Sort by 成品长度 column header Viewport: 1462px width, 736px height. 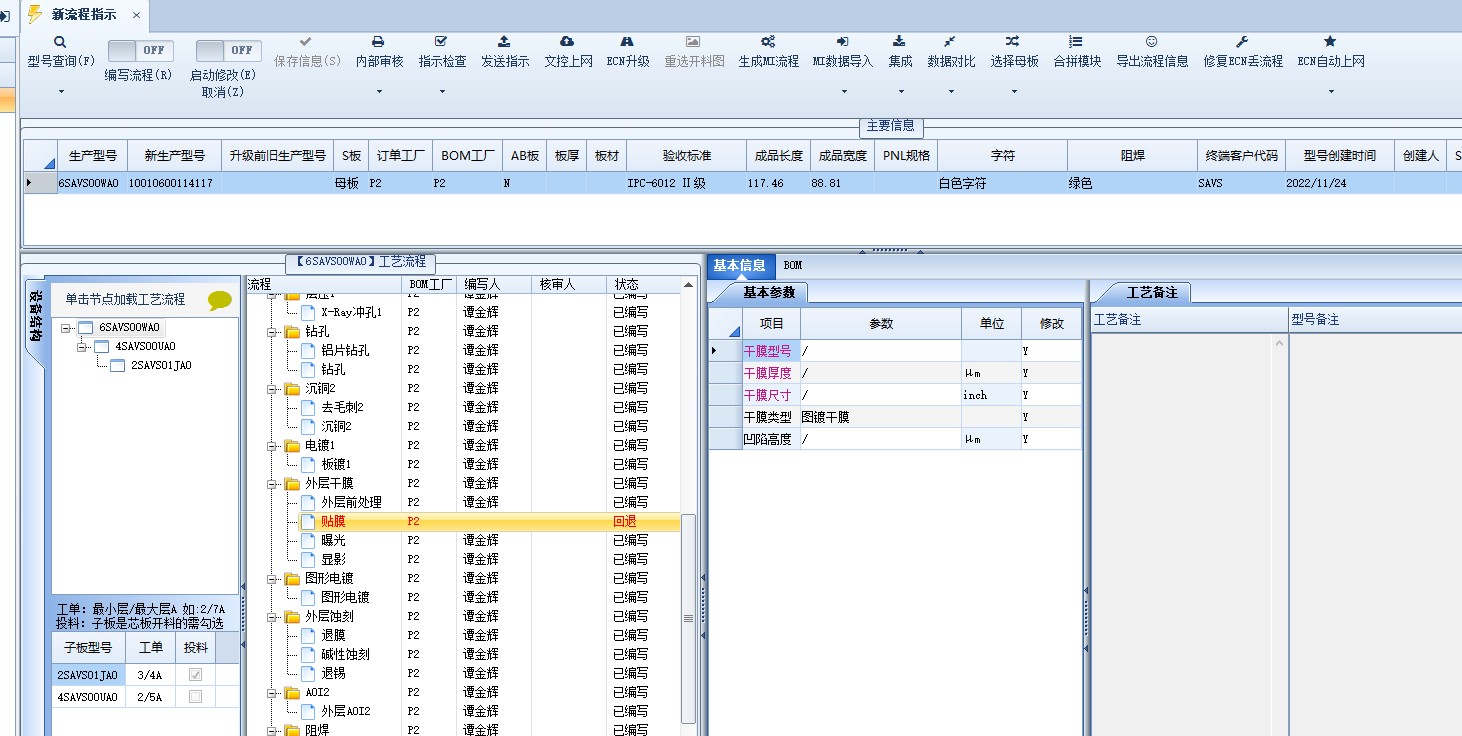coord(778,156)
